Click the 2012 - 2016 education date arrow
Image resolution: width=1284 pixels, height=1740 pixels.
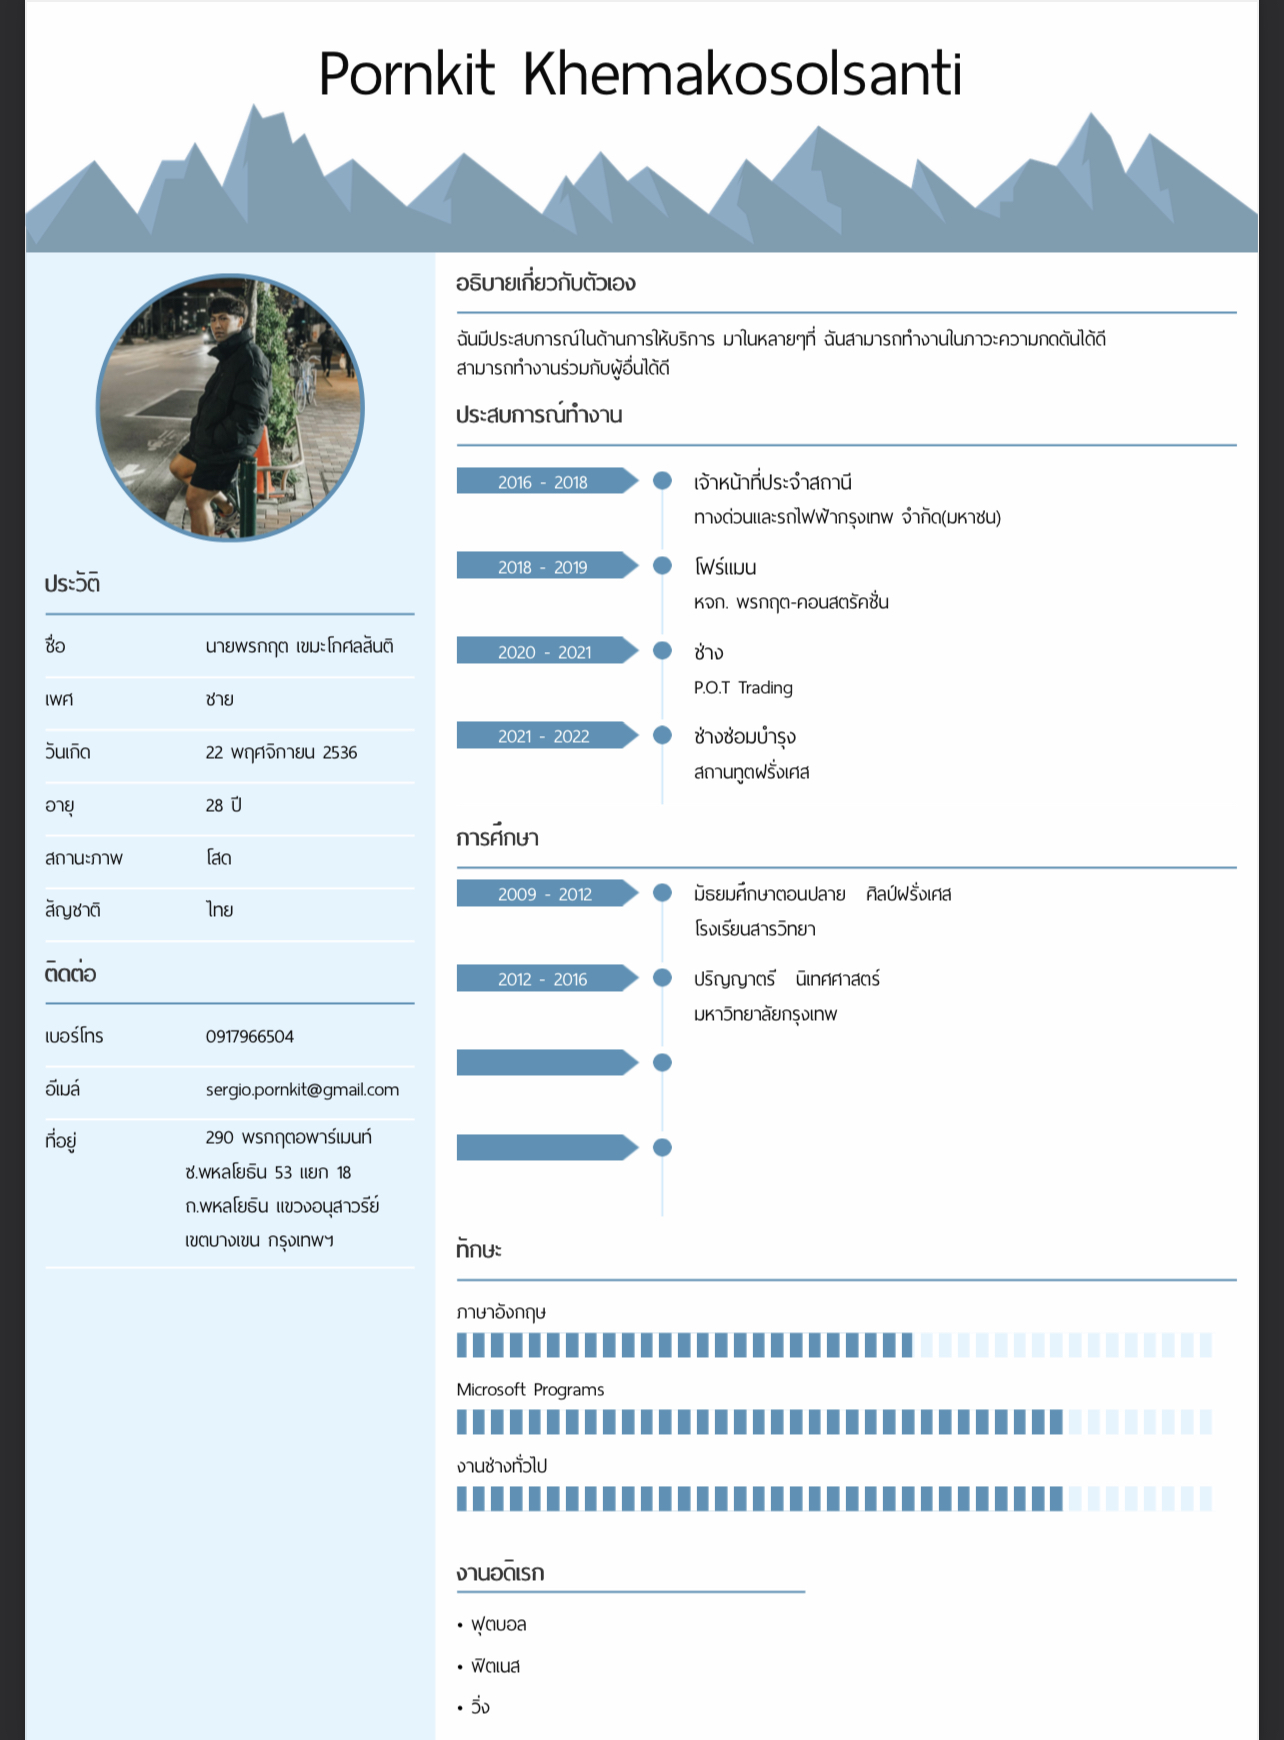tap(547, 978)
